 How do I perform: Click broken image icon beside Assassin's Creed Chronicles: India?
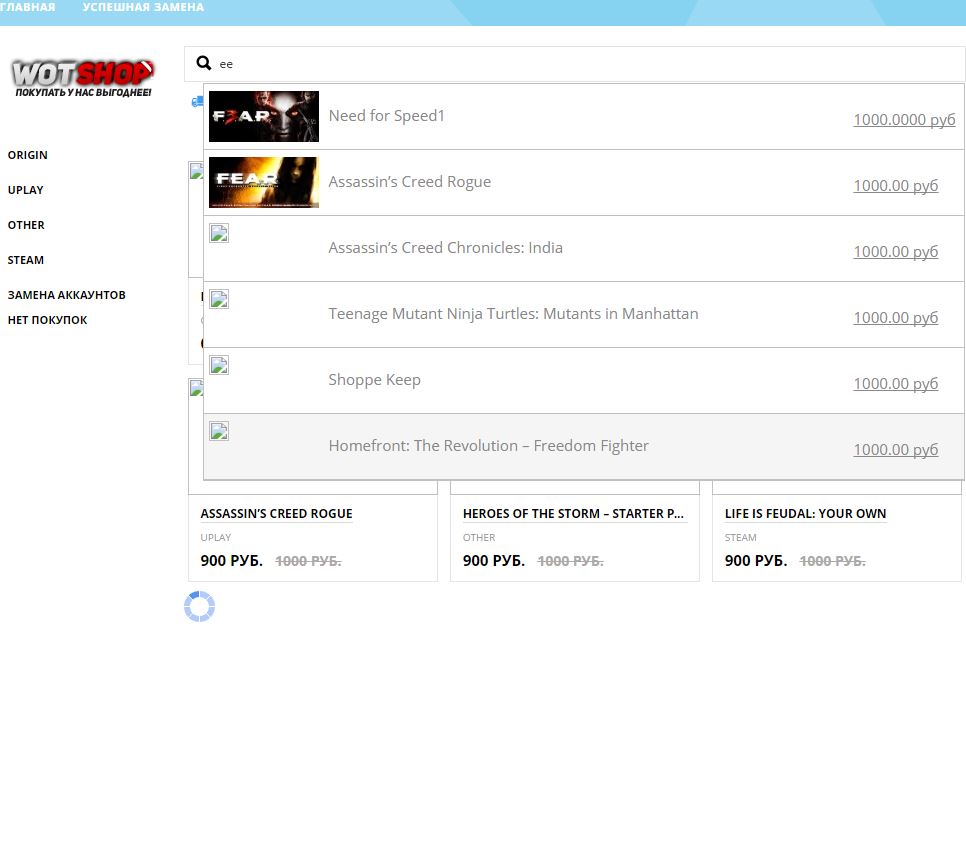[x=219, y=233]
